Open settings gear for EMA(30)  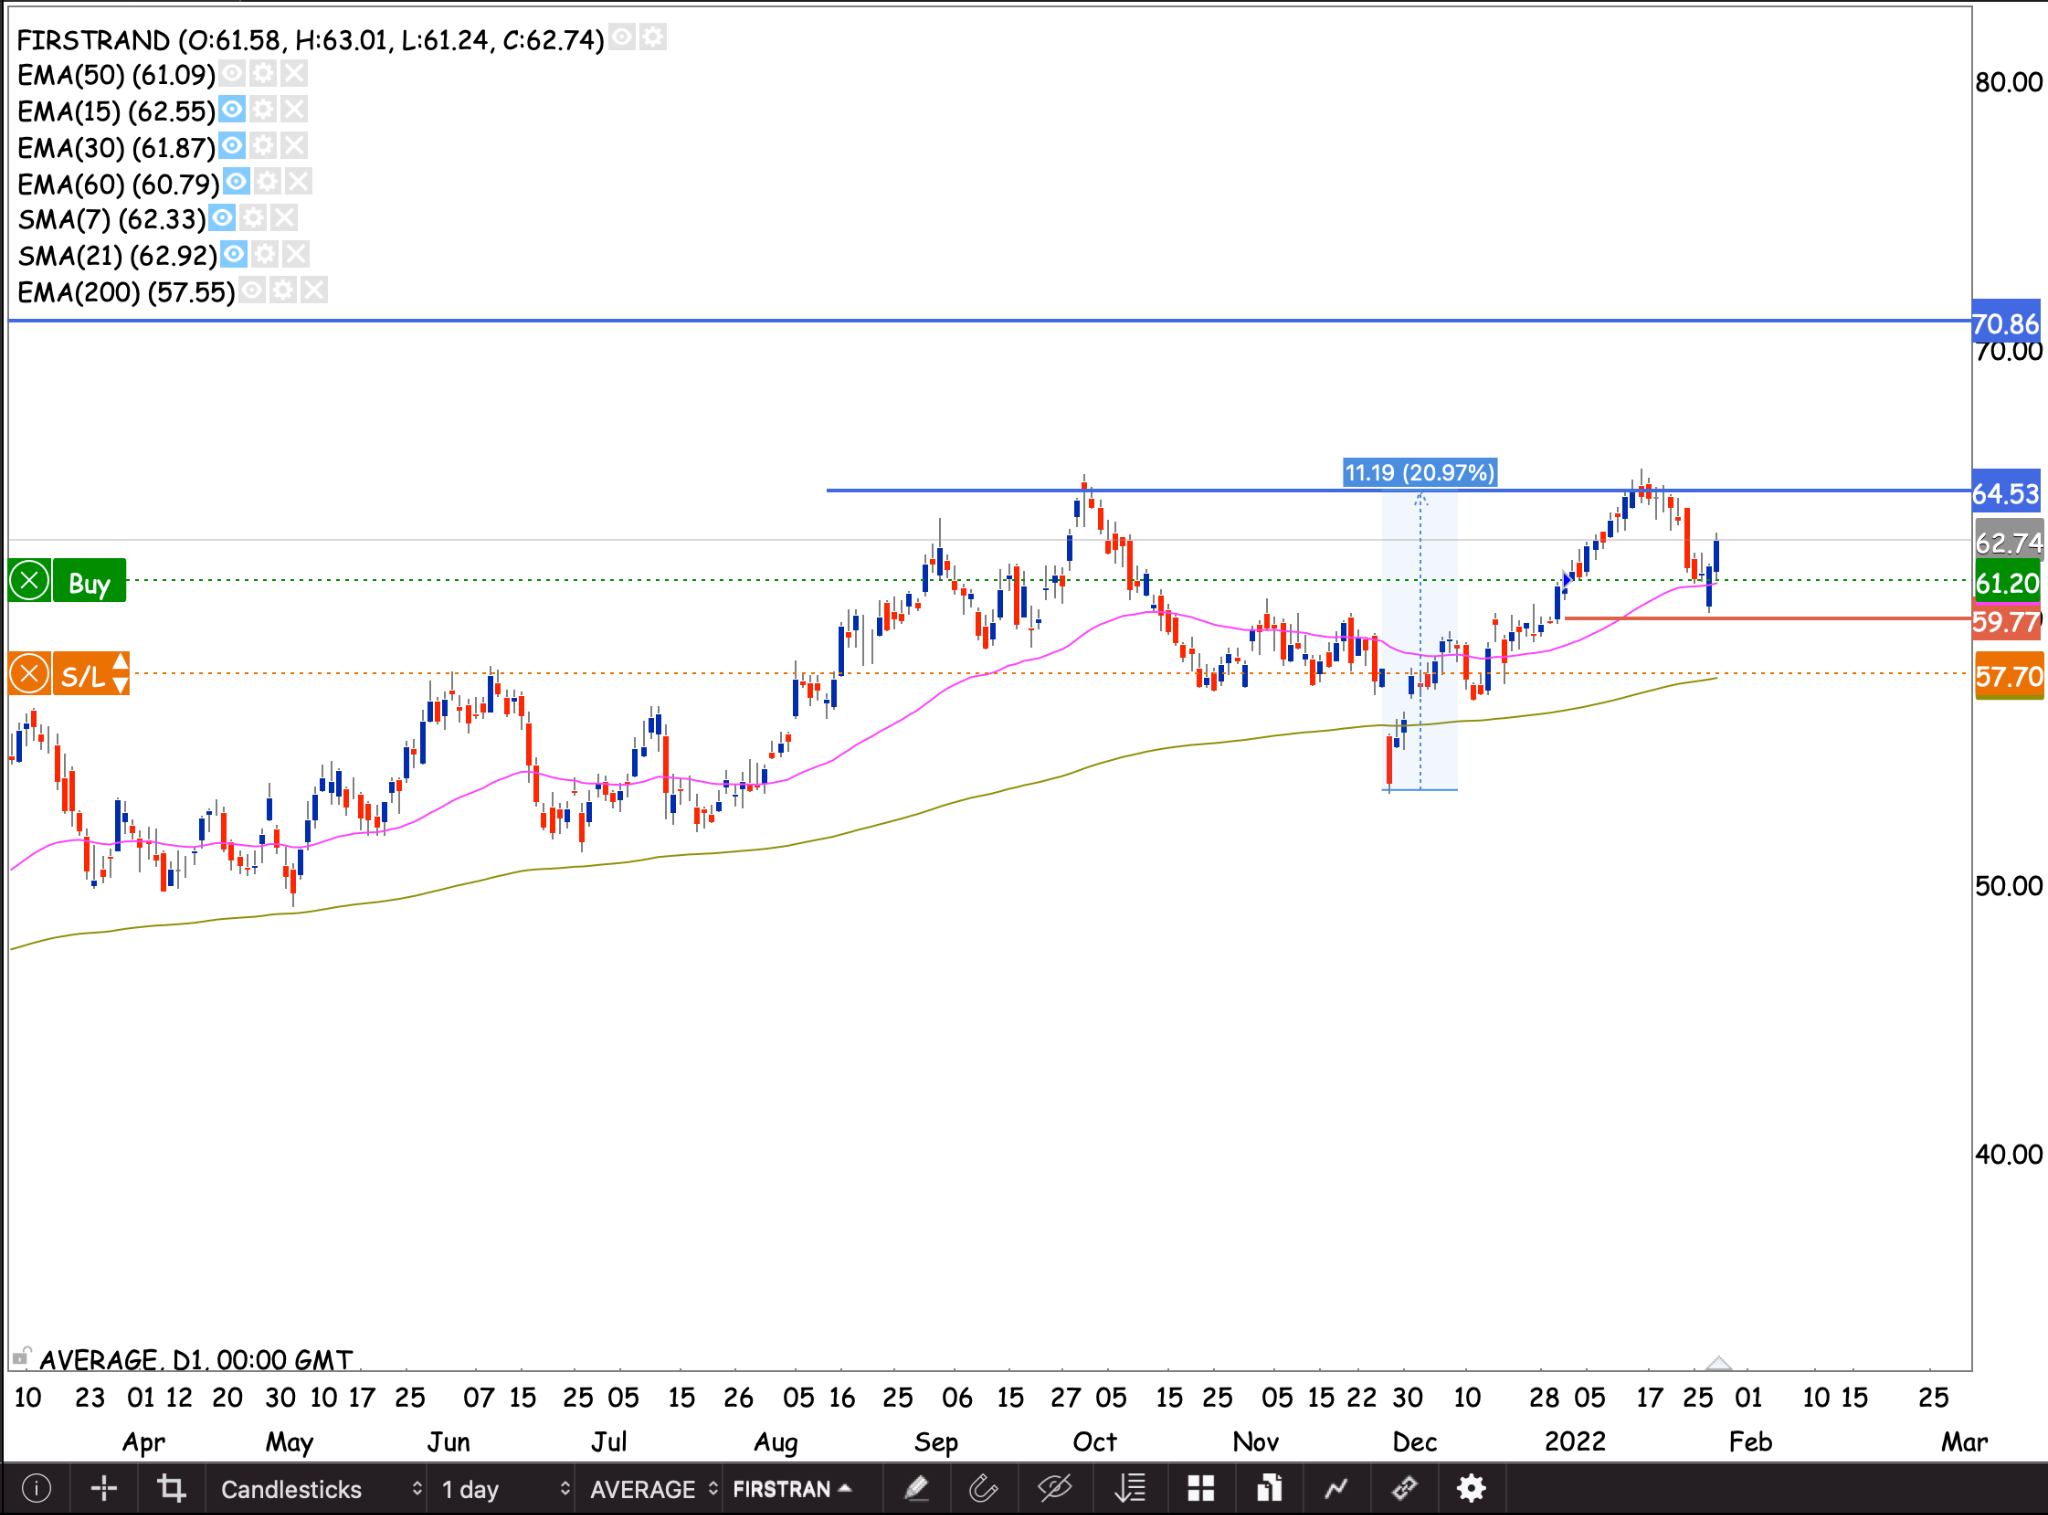[x=263, y=147]
